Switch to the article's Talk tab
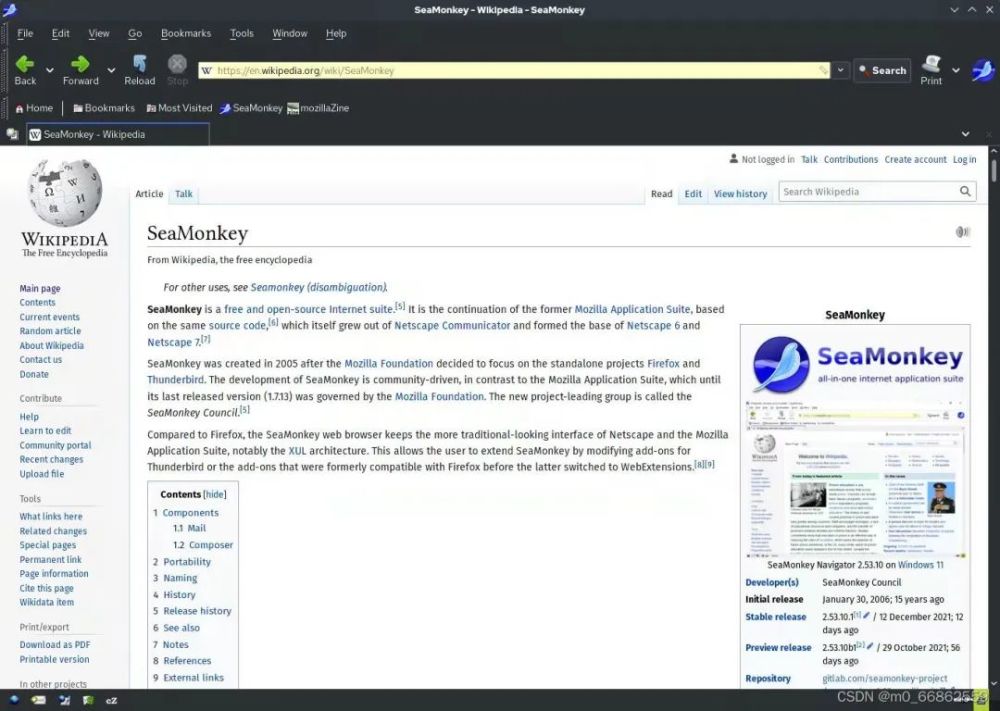1000x711 pixels. (x=184, y=194)
